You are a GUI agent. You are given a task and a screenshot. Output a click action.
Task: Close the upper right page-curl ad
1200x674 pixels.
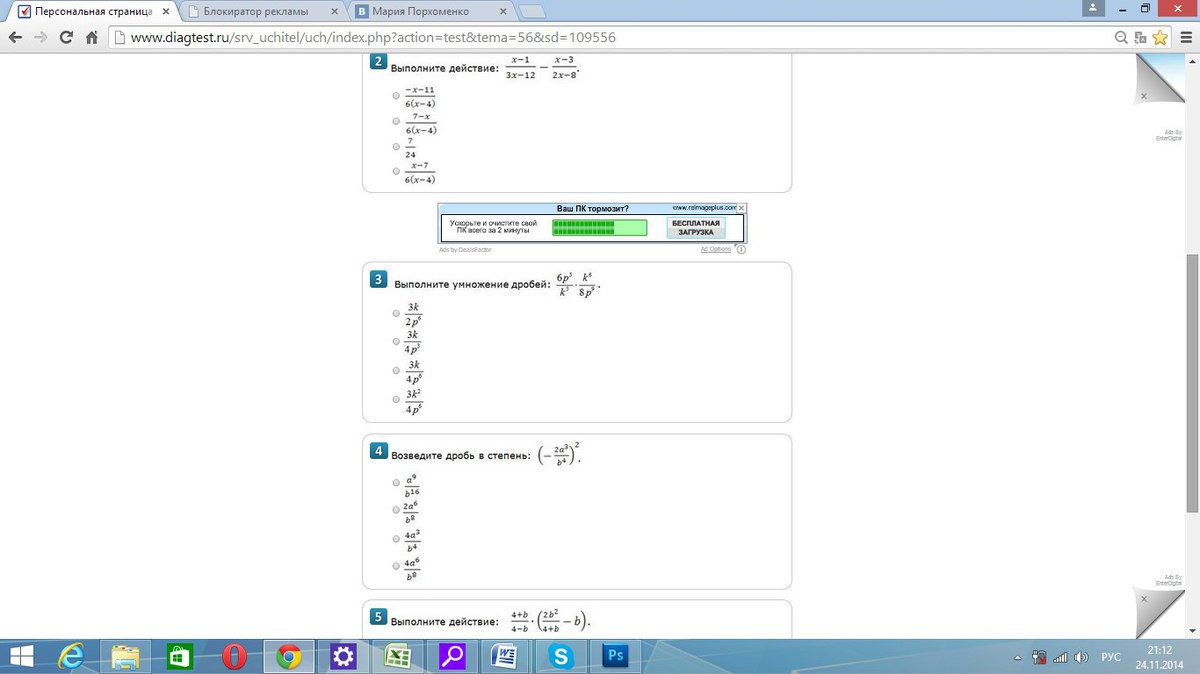[x=1144, y=96]
